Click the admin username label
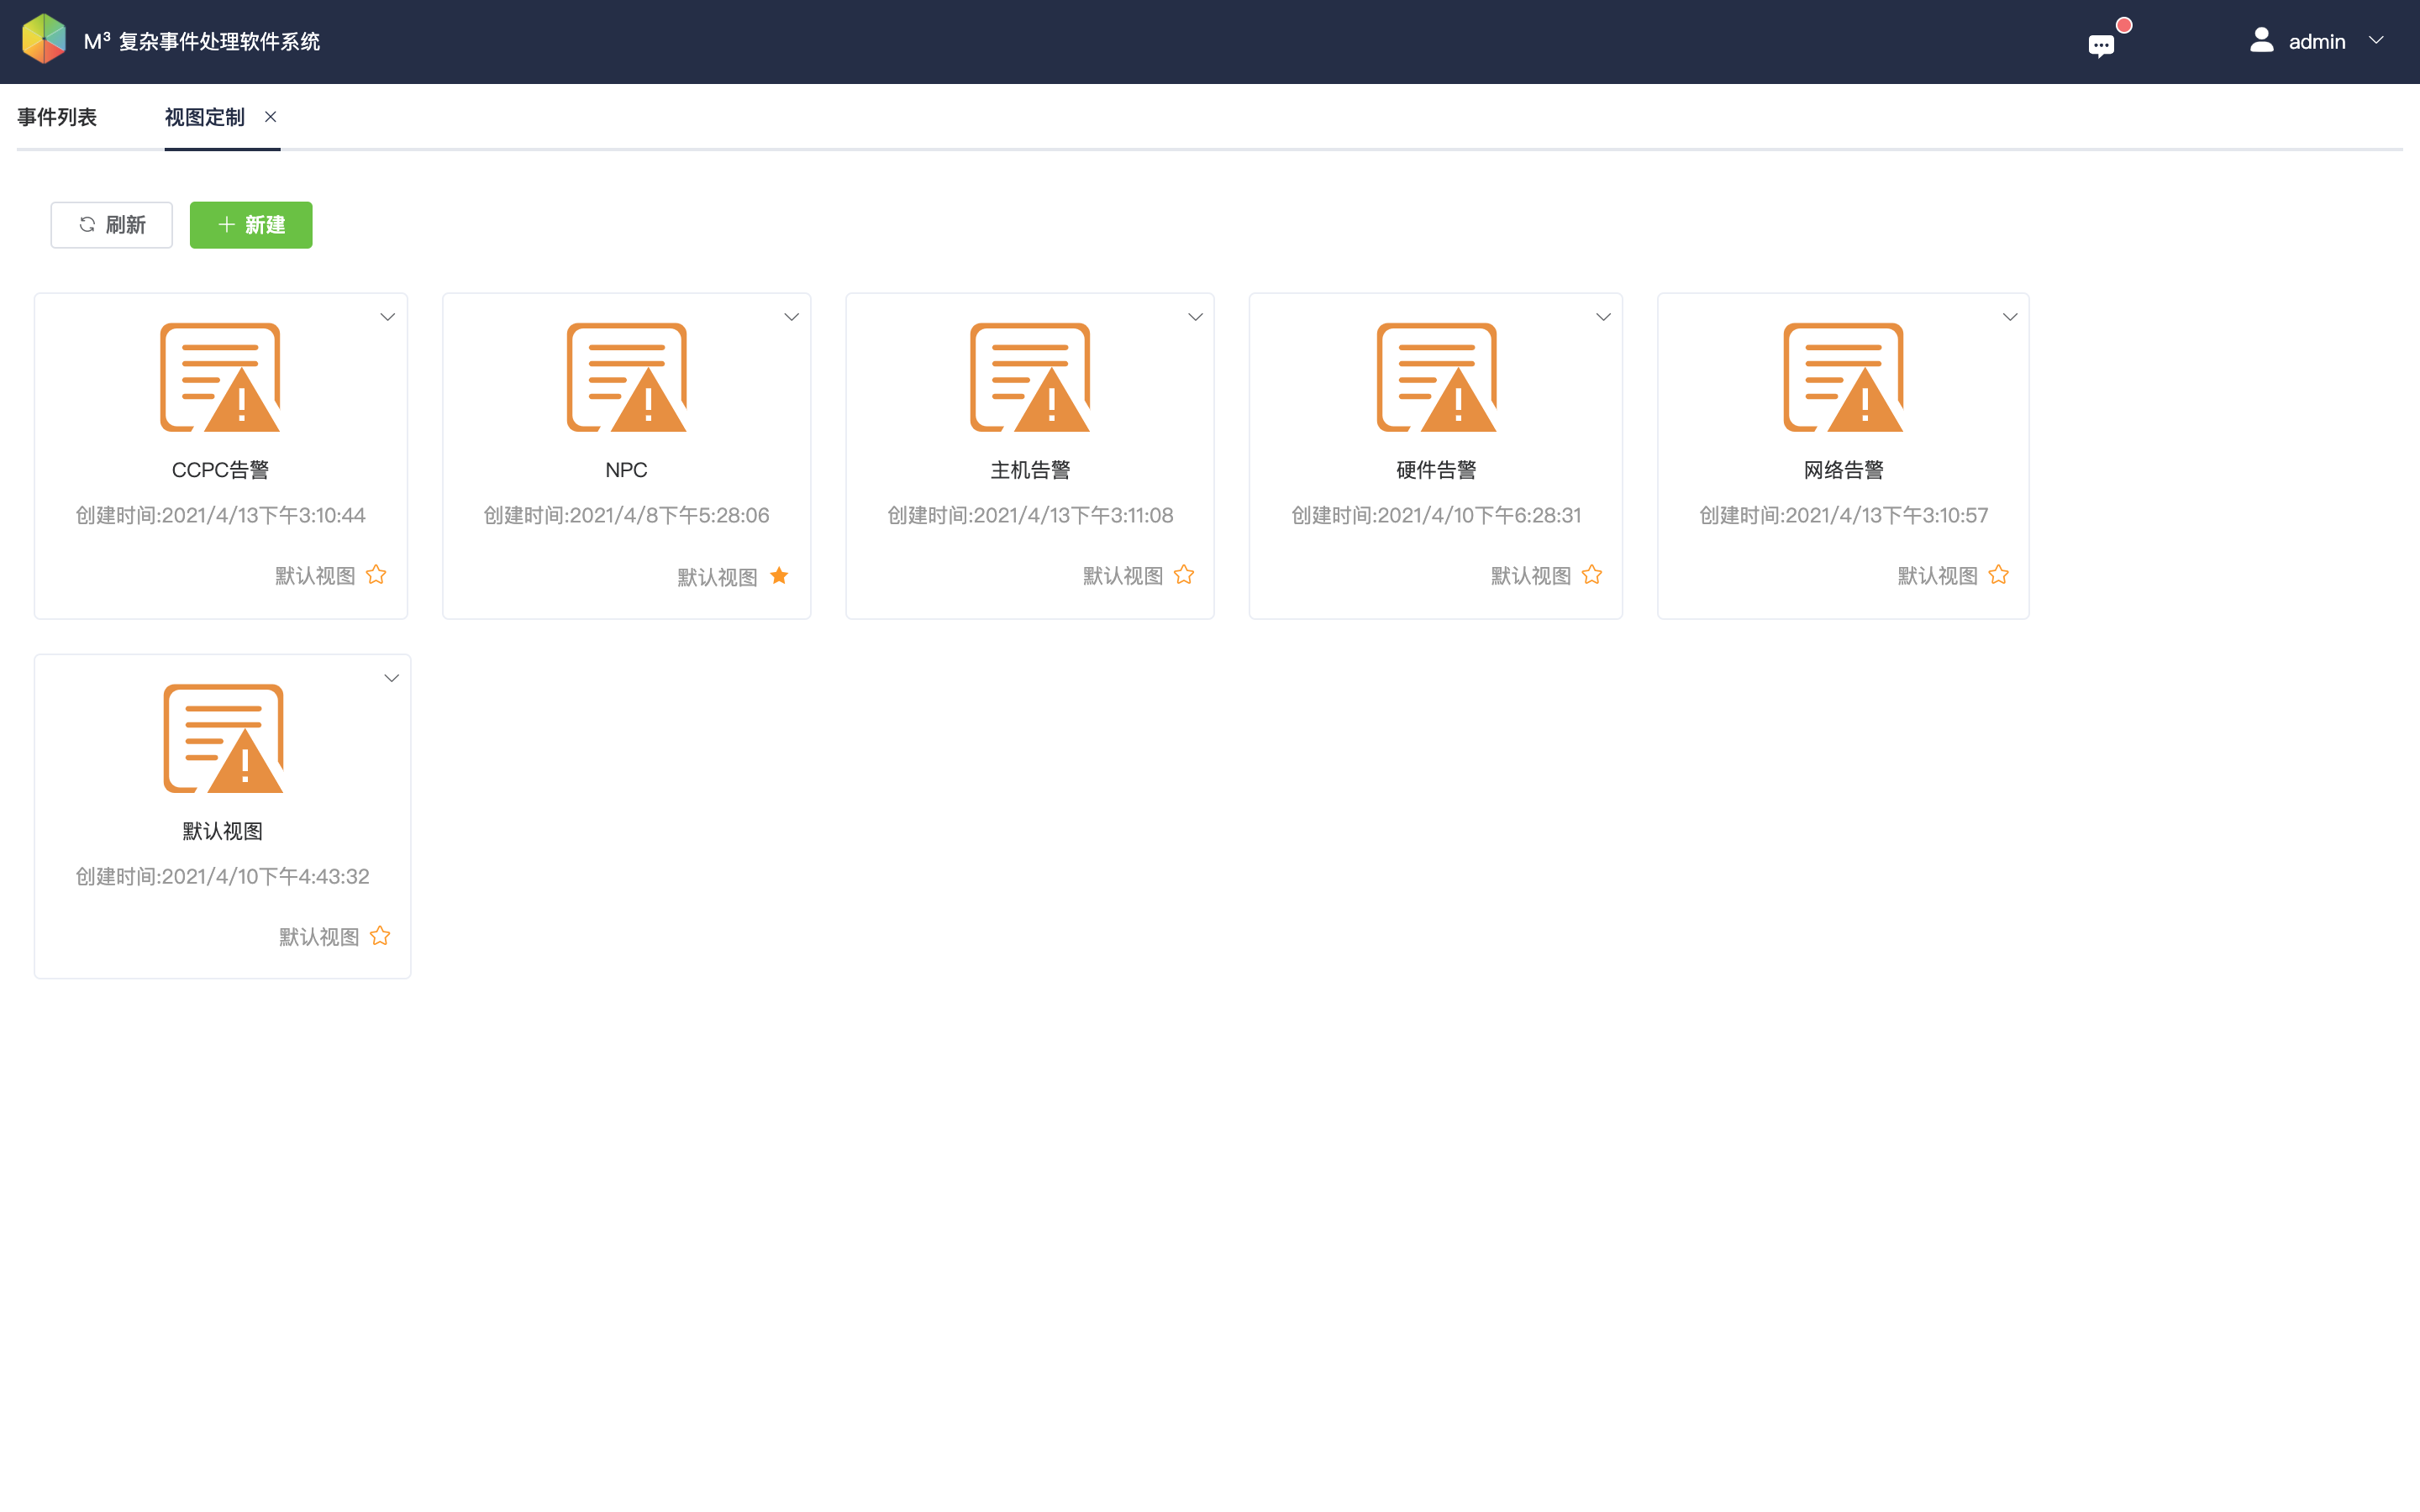Image resolution: width=2420 pixels, height=1512 pixels. tap(2316, 42)
